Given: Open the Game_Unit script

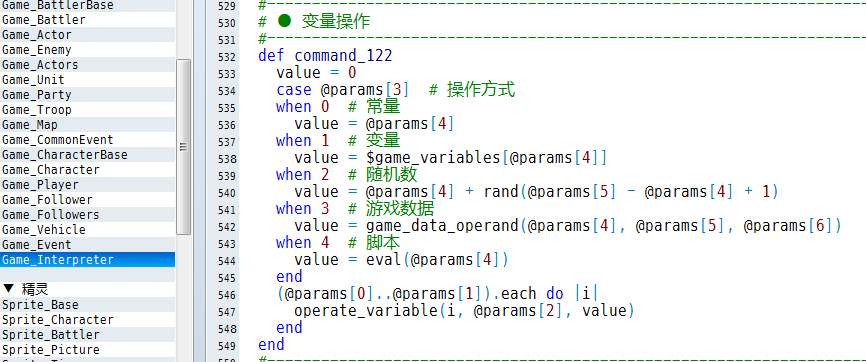Looking at the screenshot, I should pos(87,80).
